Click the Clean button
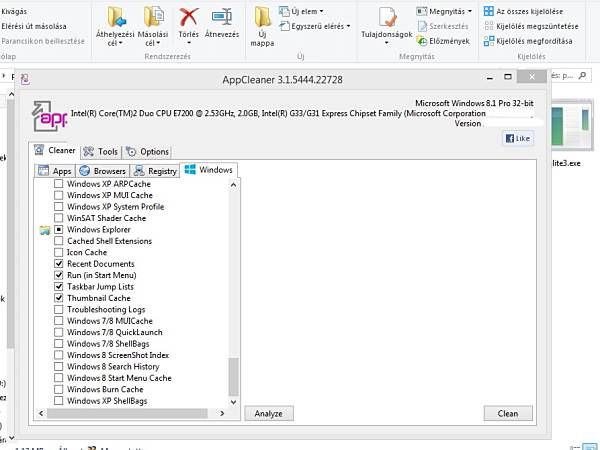Screen dimensions: 600x450 (508, 414)
